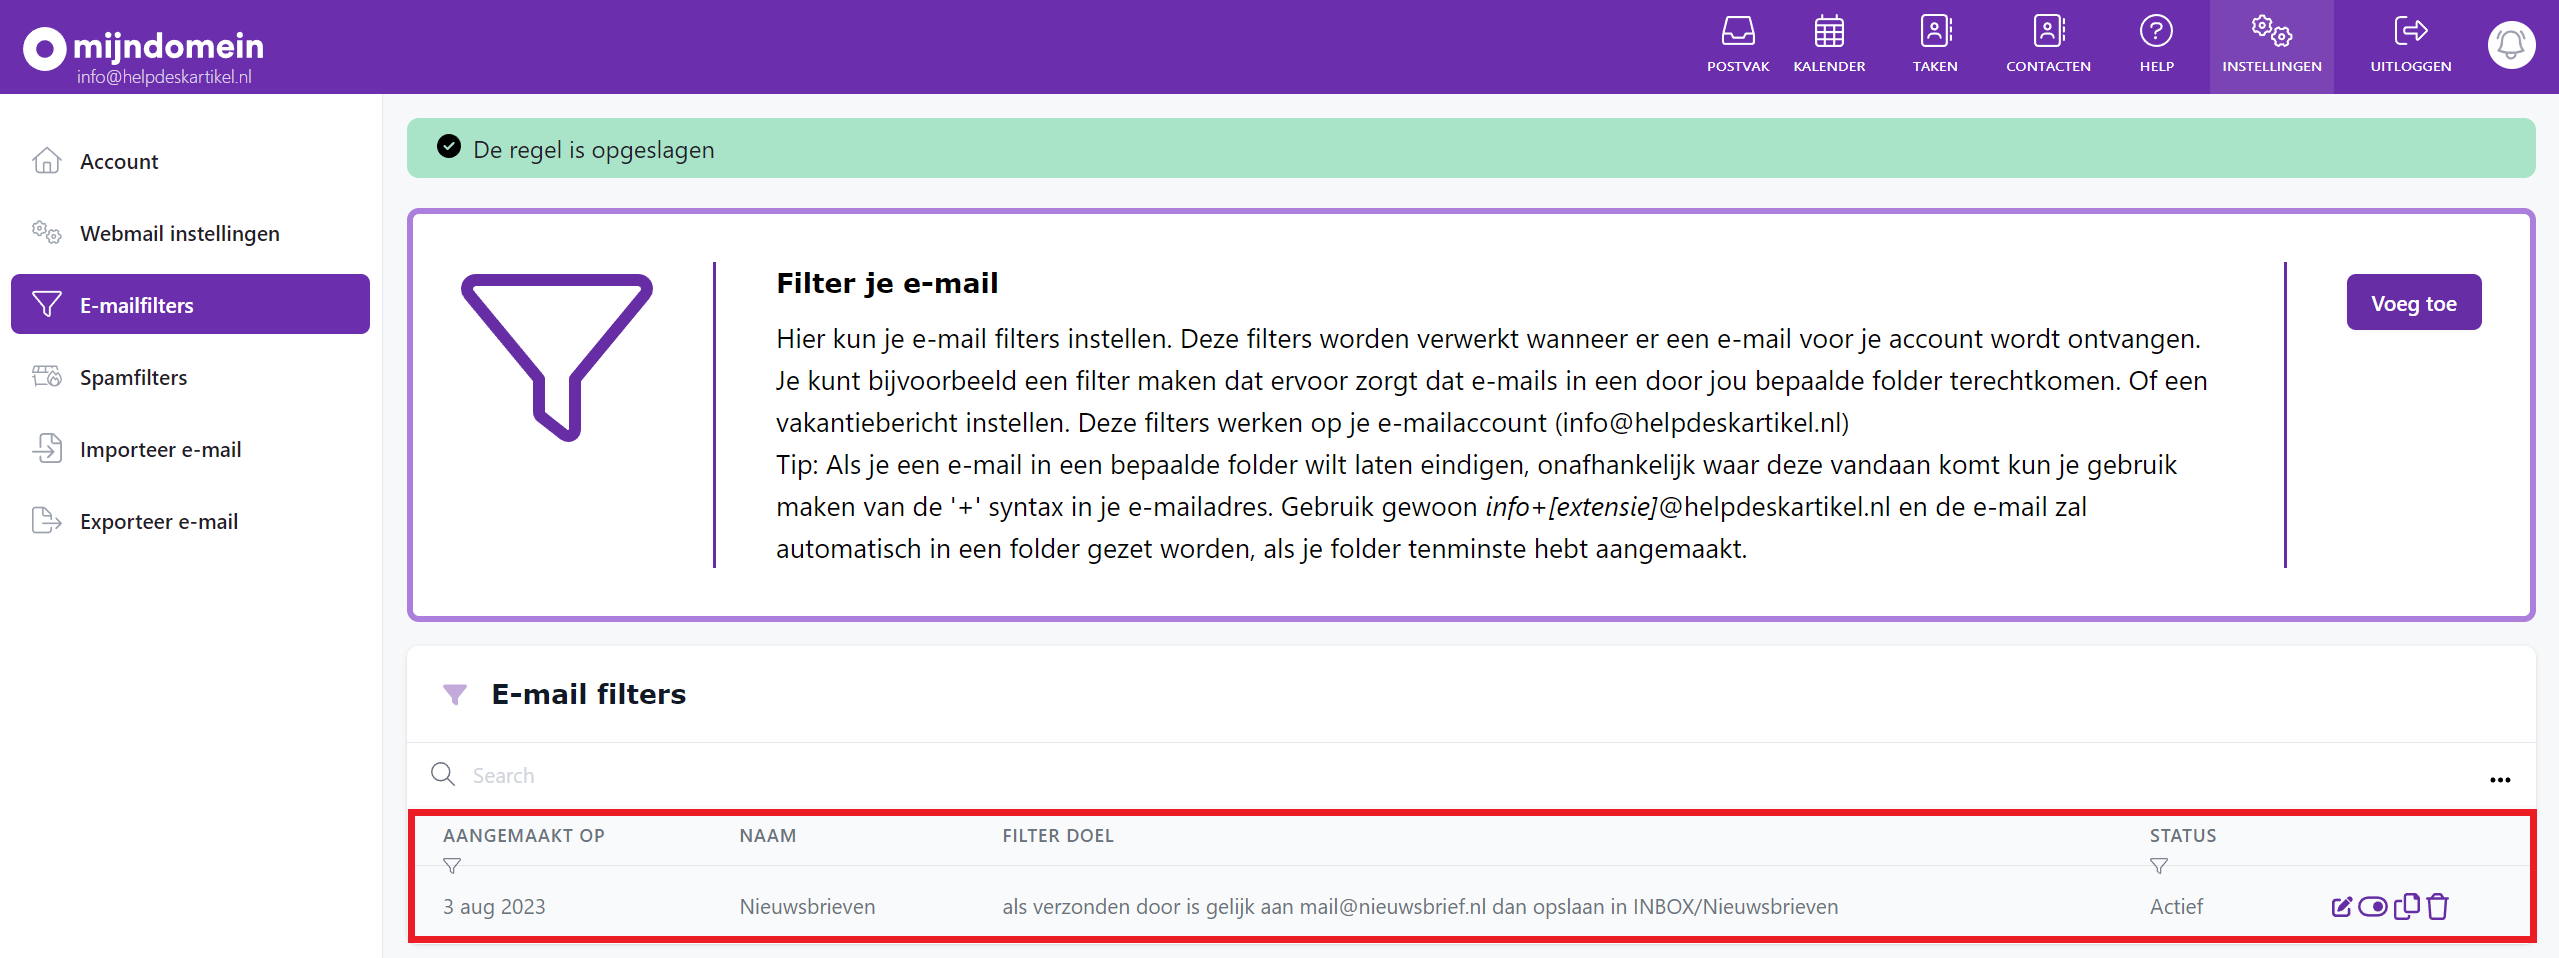The width and height of the screenshot is (2559, 958).
Task: Sort by the Filter doel column header
Action: tap(1057, 836)
